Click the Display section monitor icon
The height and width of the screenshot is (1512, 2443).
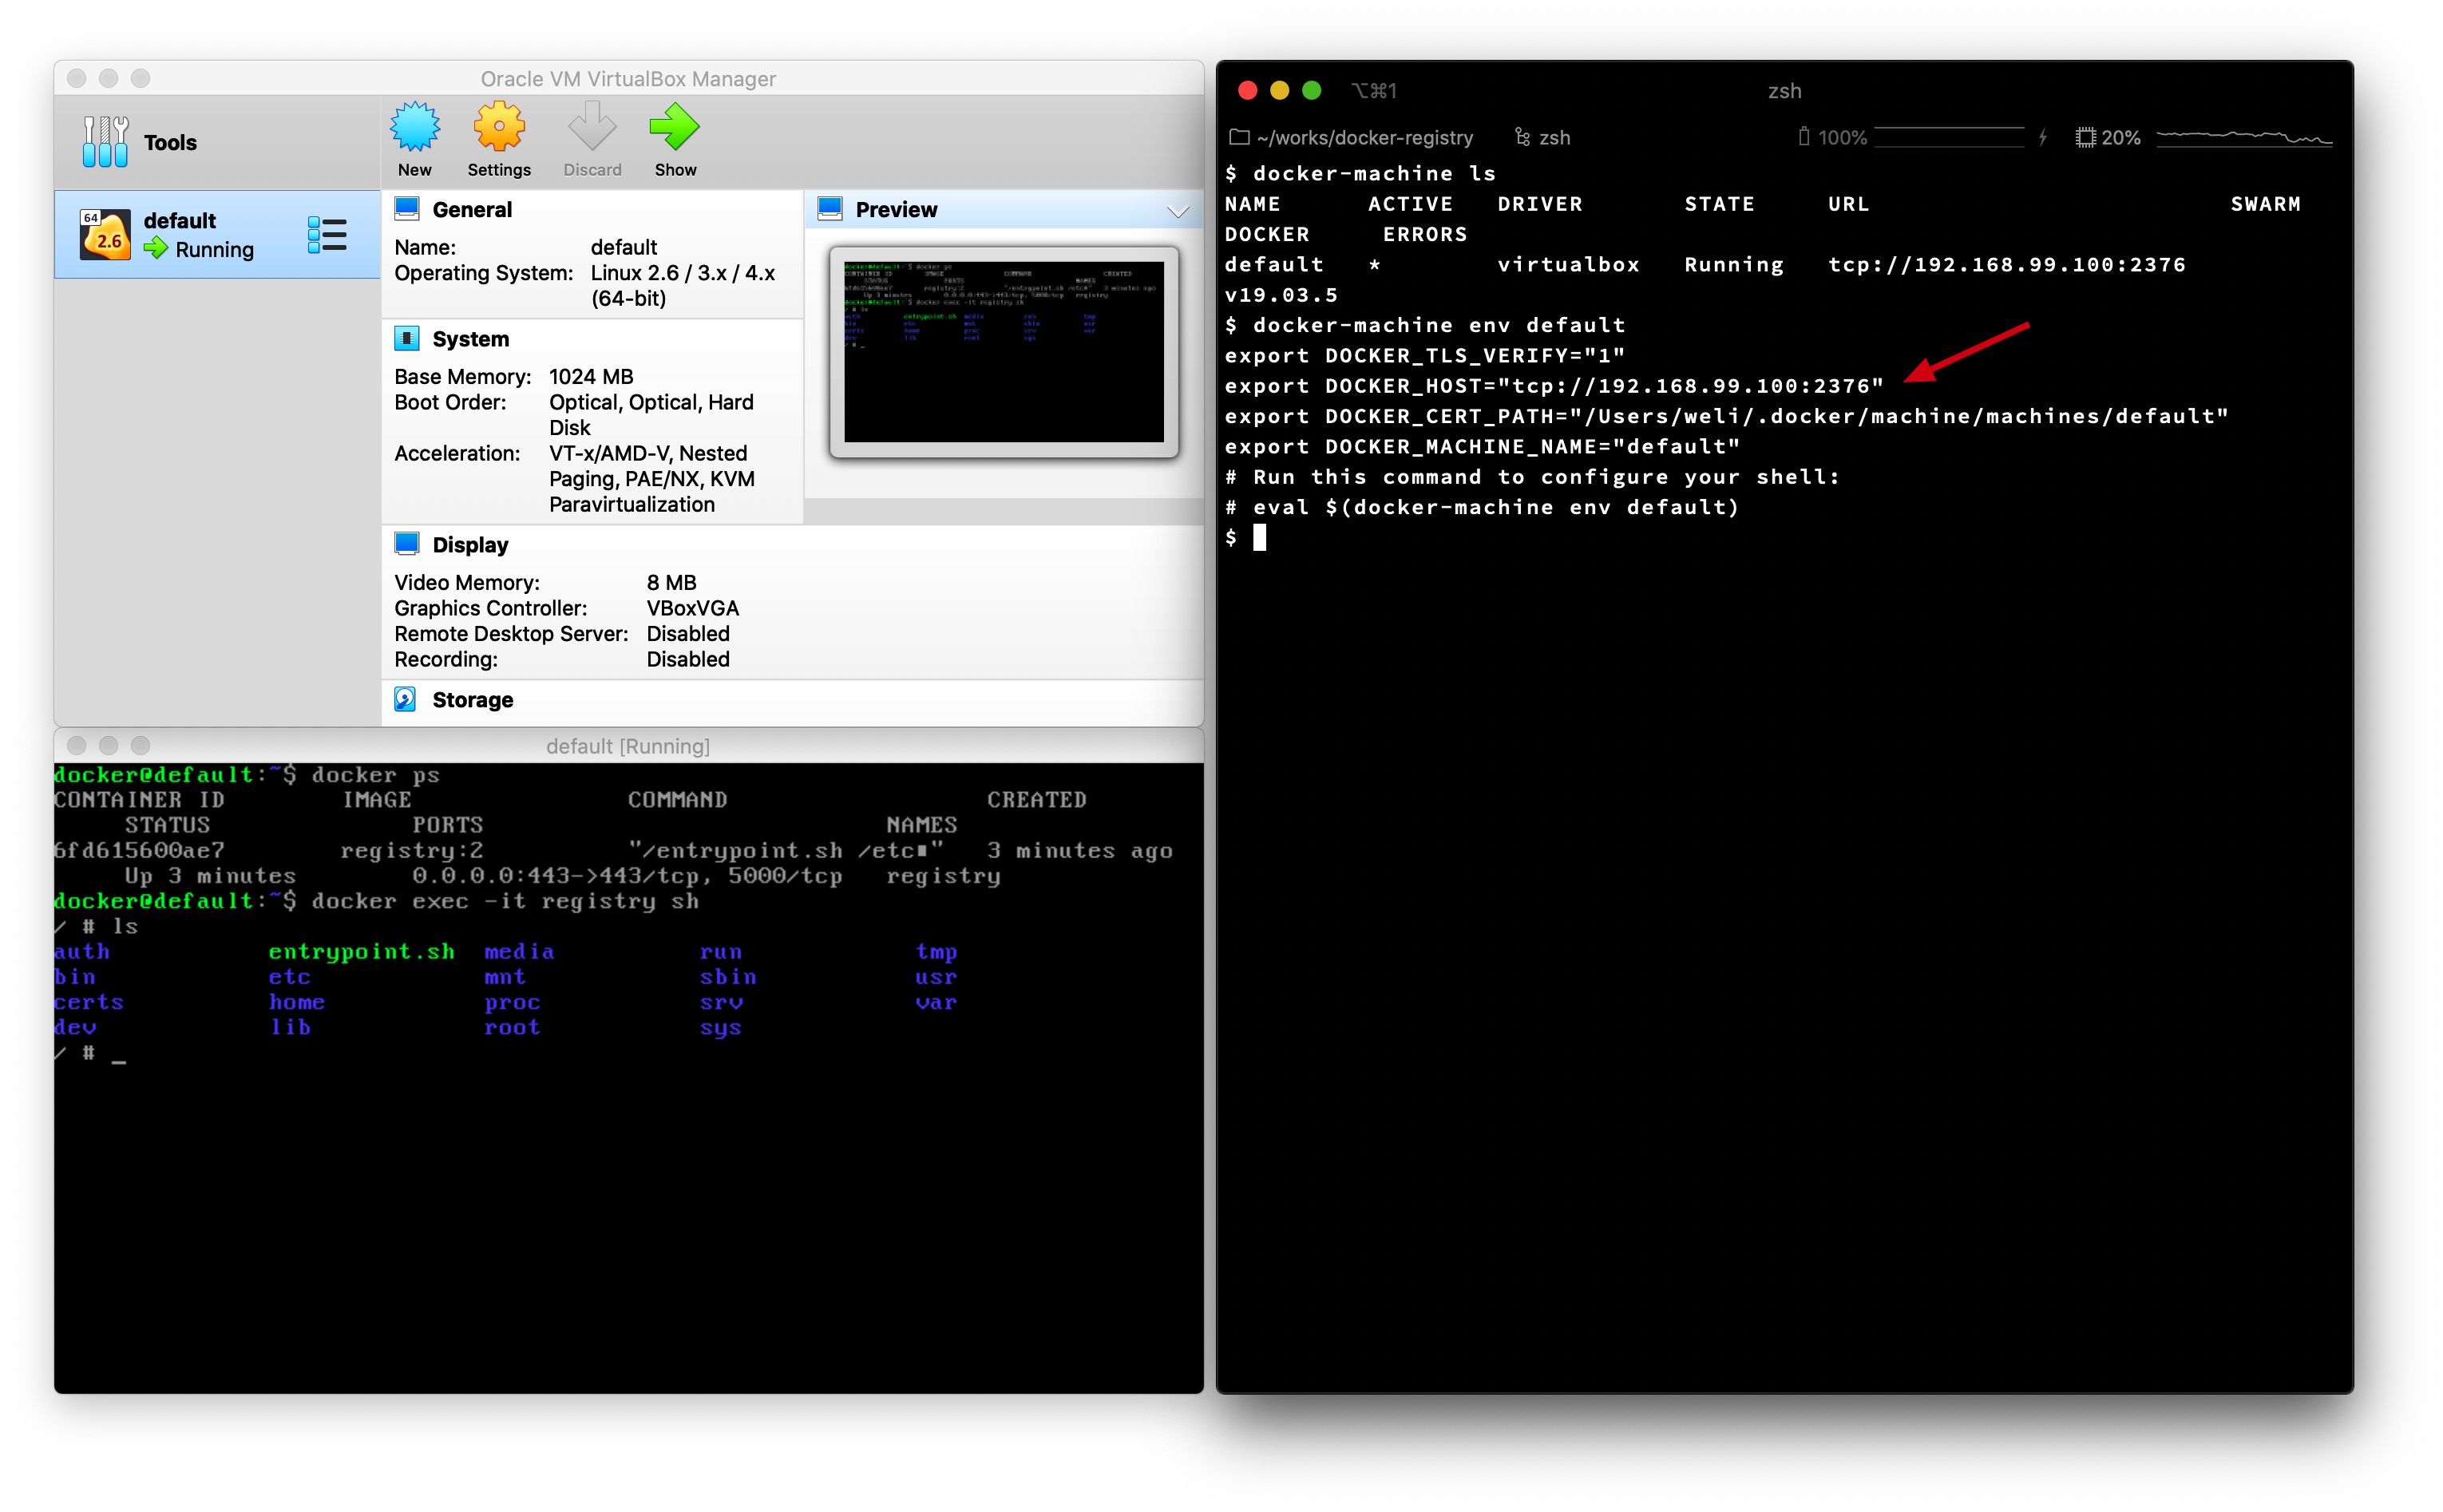[x=406, y=544]
